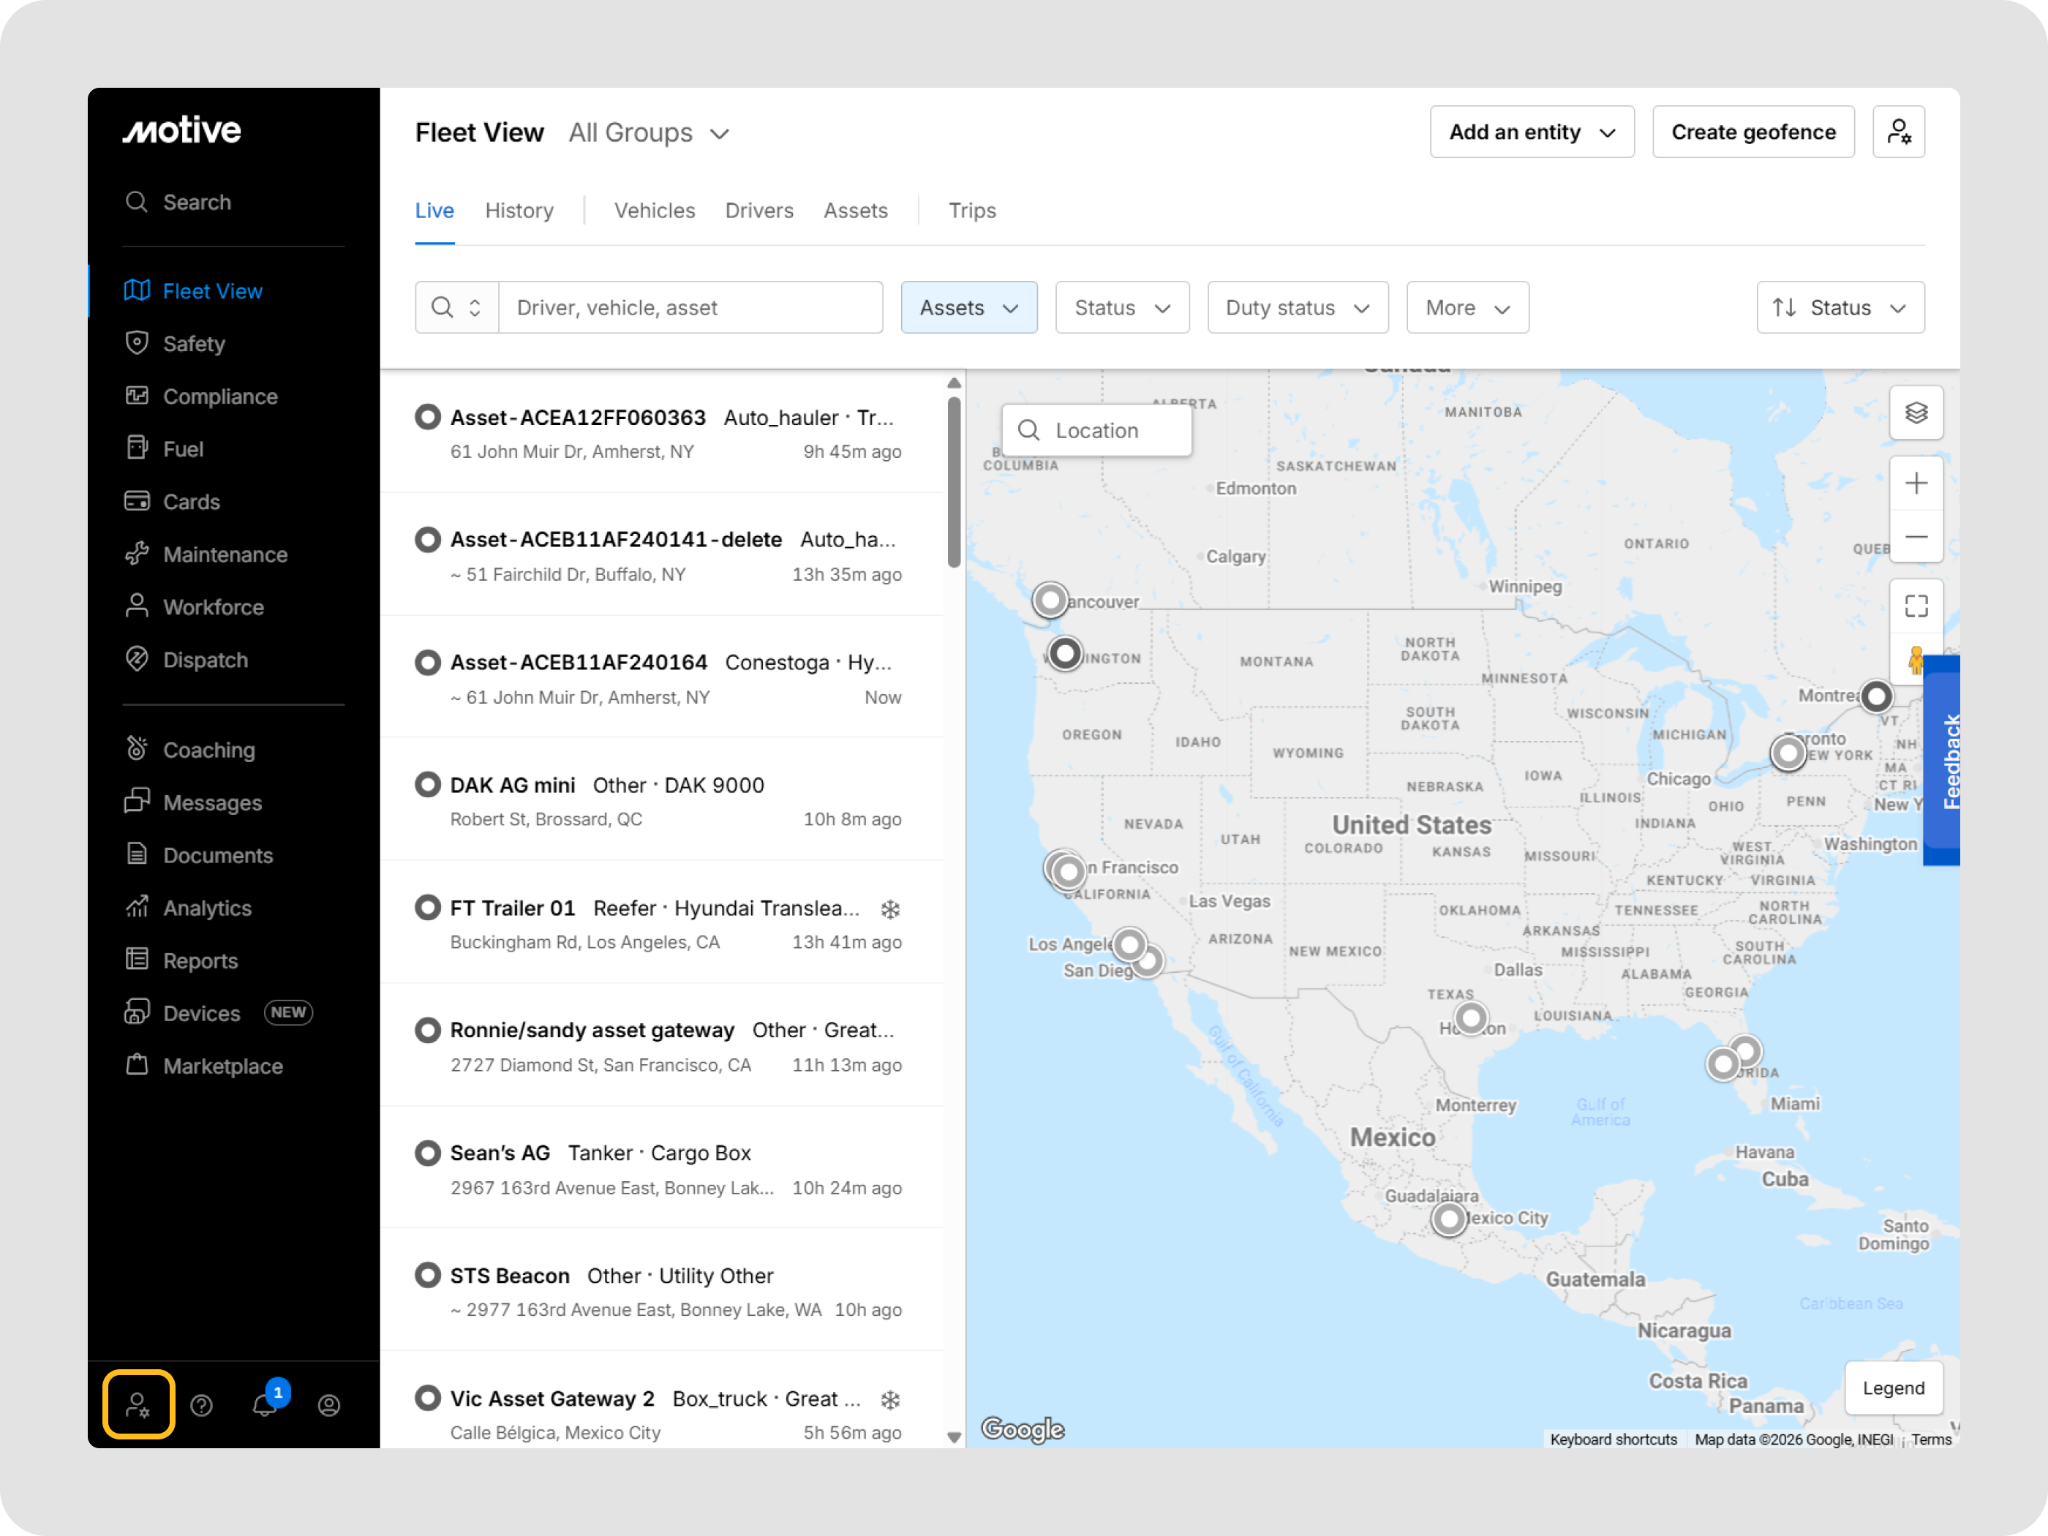Open the help question mark icon

coord(202,1405)
